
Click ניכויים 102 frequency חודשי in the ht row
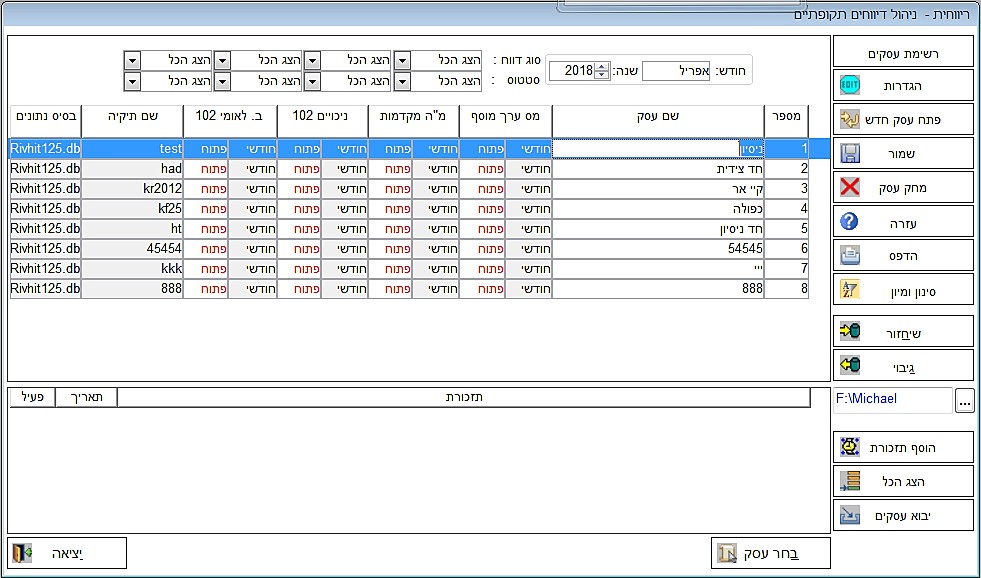tap(345, 229)
